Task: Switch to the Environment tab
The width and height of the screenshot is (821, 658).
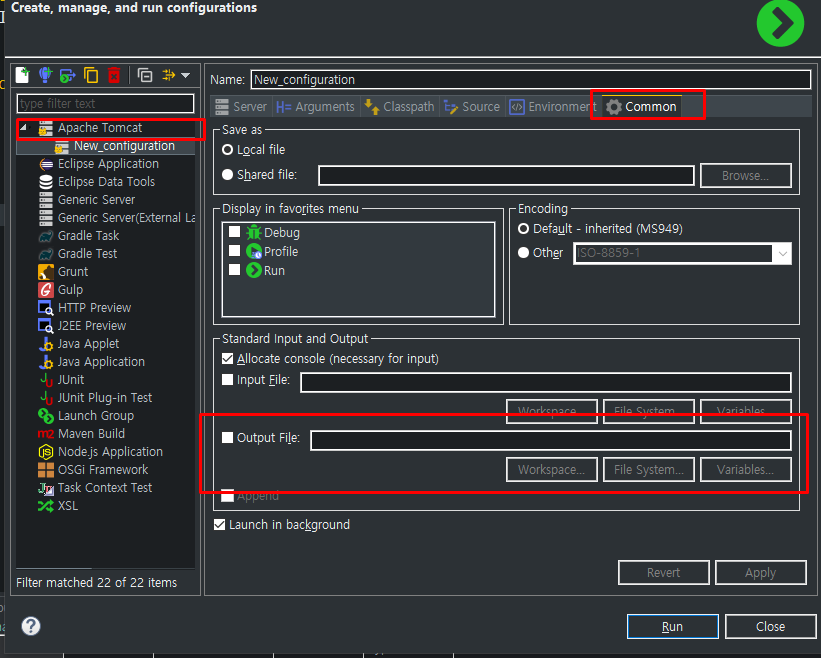Action: pyautogui.click(x=553, y=107)
